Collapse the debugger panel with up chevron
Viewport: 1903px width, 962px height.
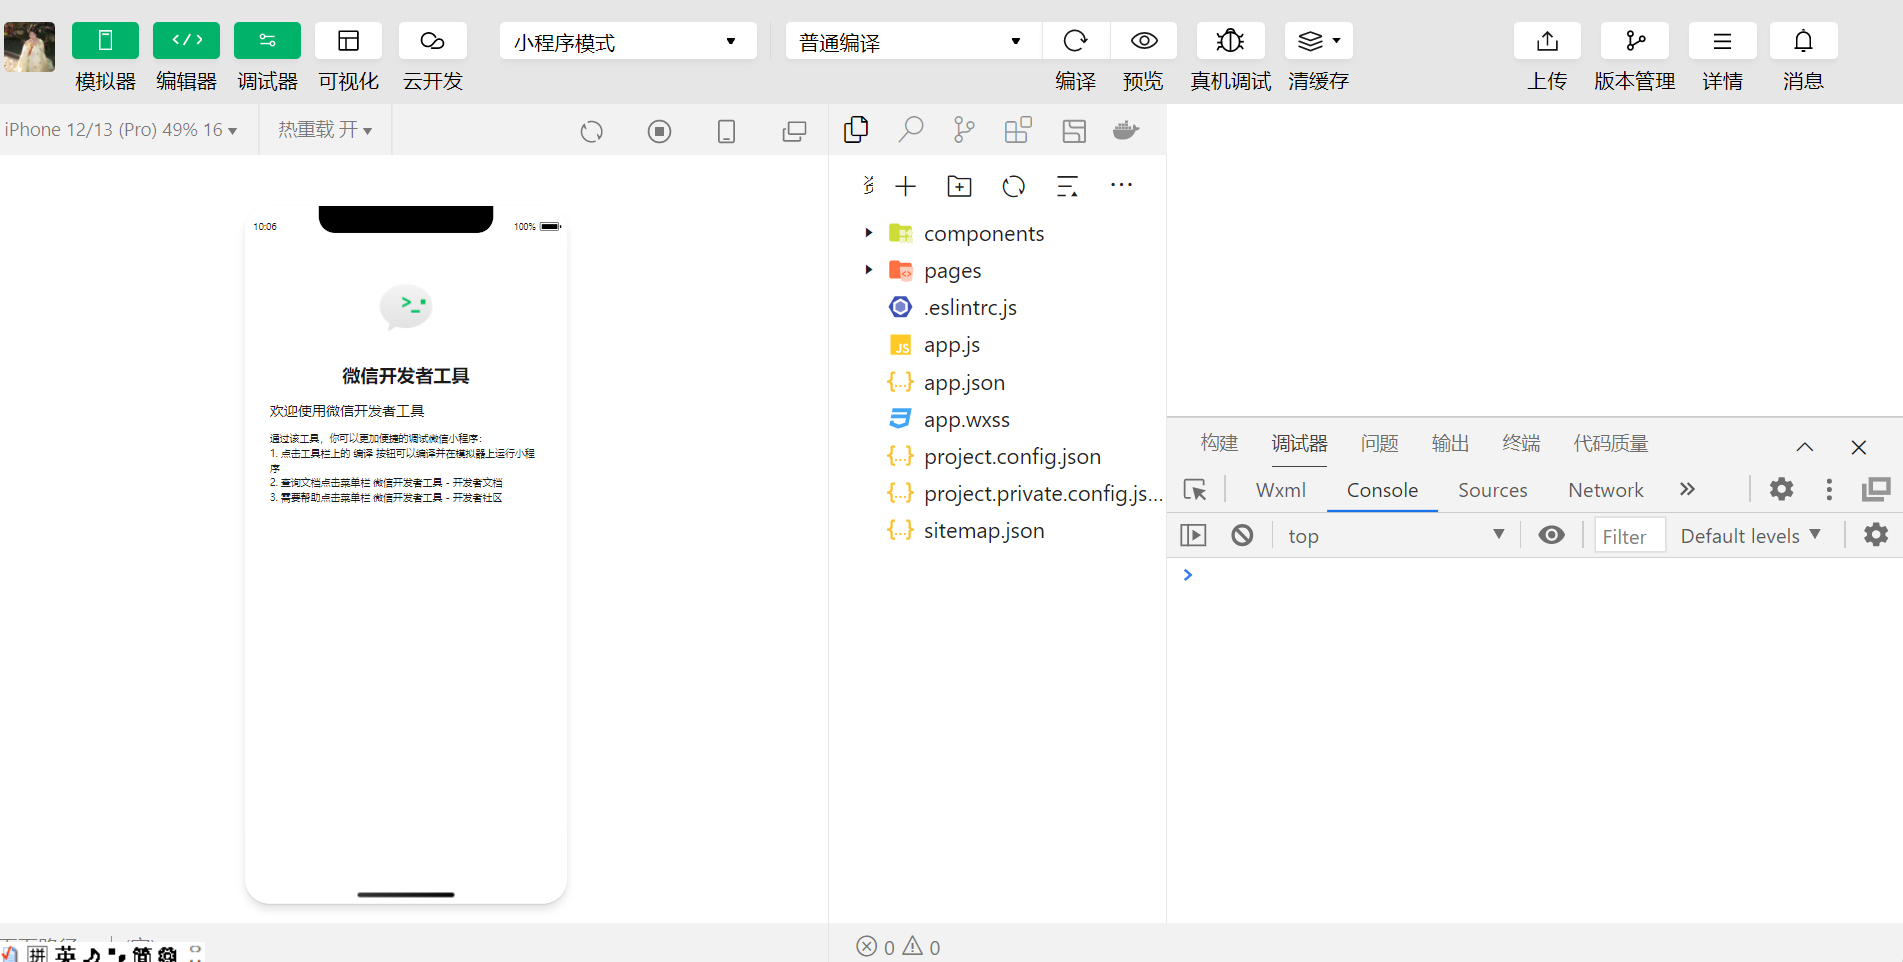(1805, 447)
